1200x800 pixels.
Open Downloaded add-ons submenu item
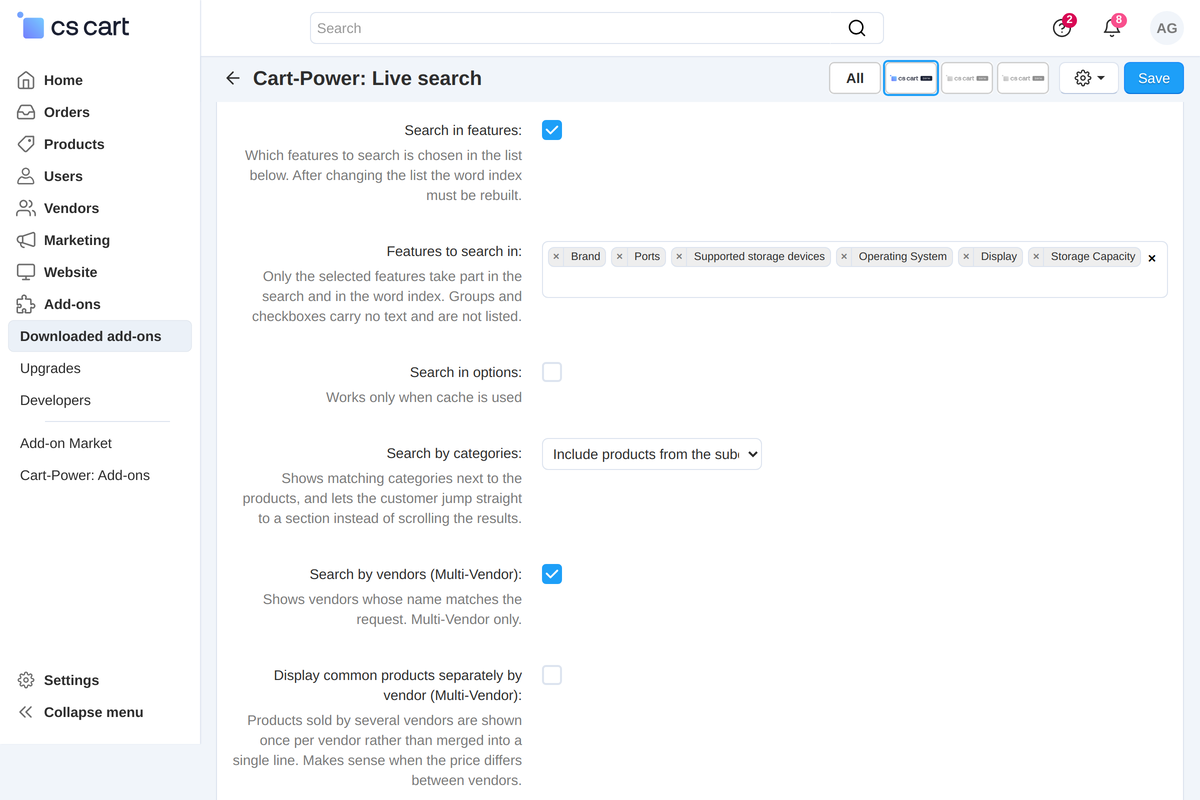click(x=100, y=336)
